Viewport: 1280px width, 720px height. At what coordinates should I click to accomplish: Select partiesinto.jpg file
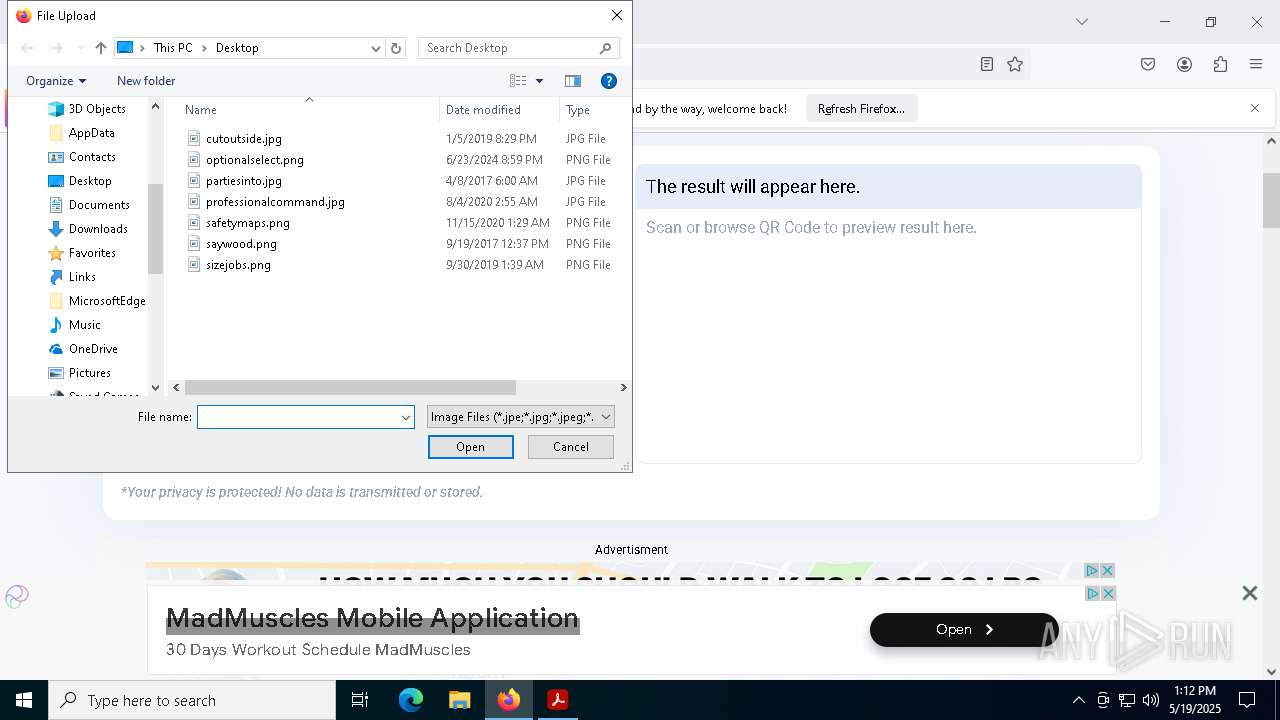click(x=244, y=181)
